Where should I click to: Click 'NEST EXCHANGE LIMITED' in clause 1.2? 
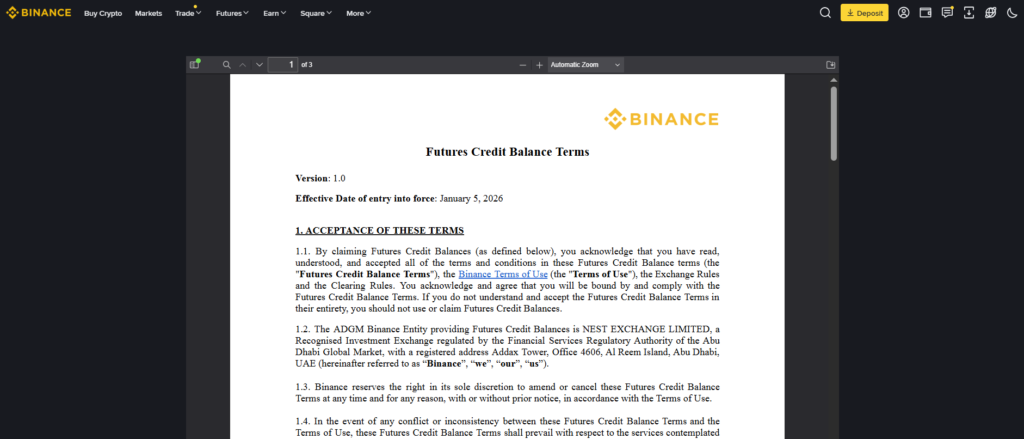[645, 329]
